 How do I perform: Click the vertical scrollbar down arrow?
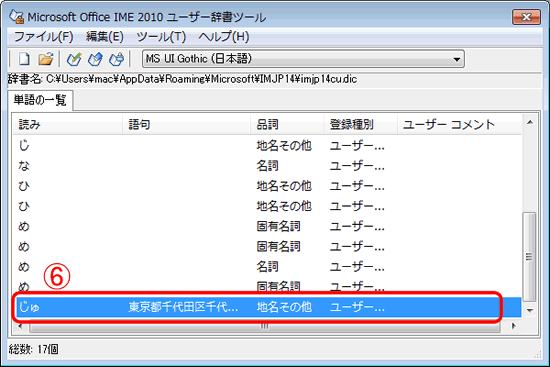(x=530, y=311)
